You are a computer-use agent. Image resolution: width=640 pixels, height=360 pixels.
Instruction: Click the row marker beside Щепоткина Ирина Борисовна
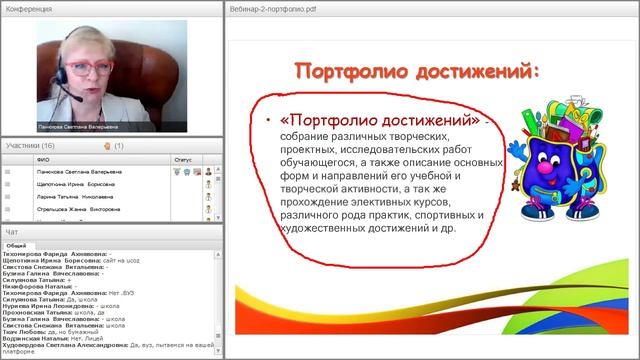7,184
